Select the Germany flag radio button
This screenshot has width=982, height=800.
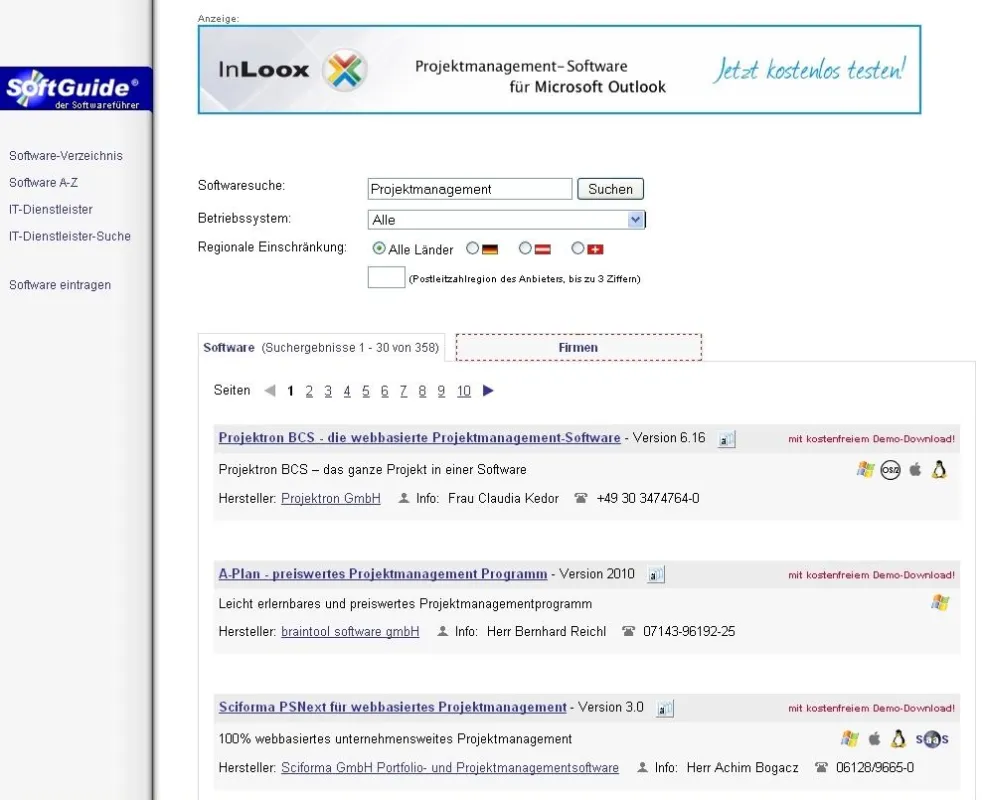pyautogui.click(x=472, y=248)
